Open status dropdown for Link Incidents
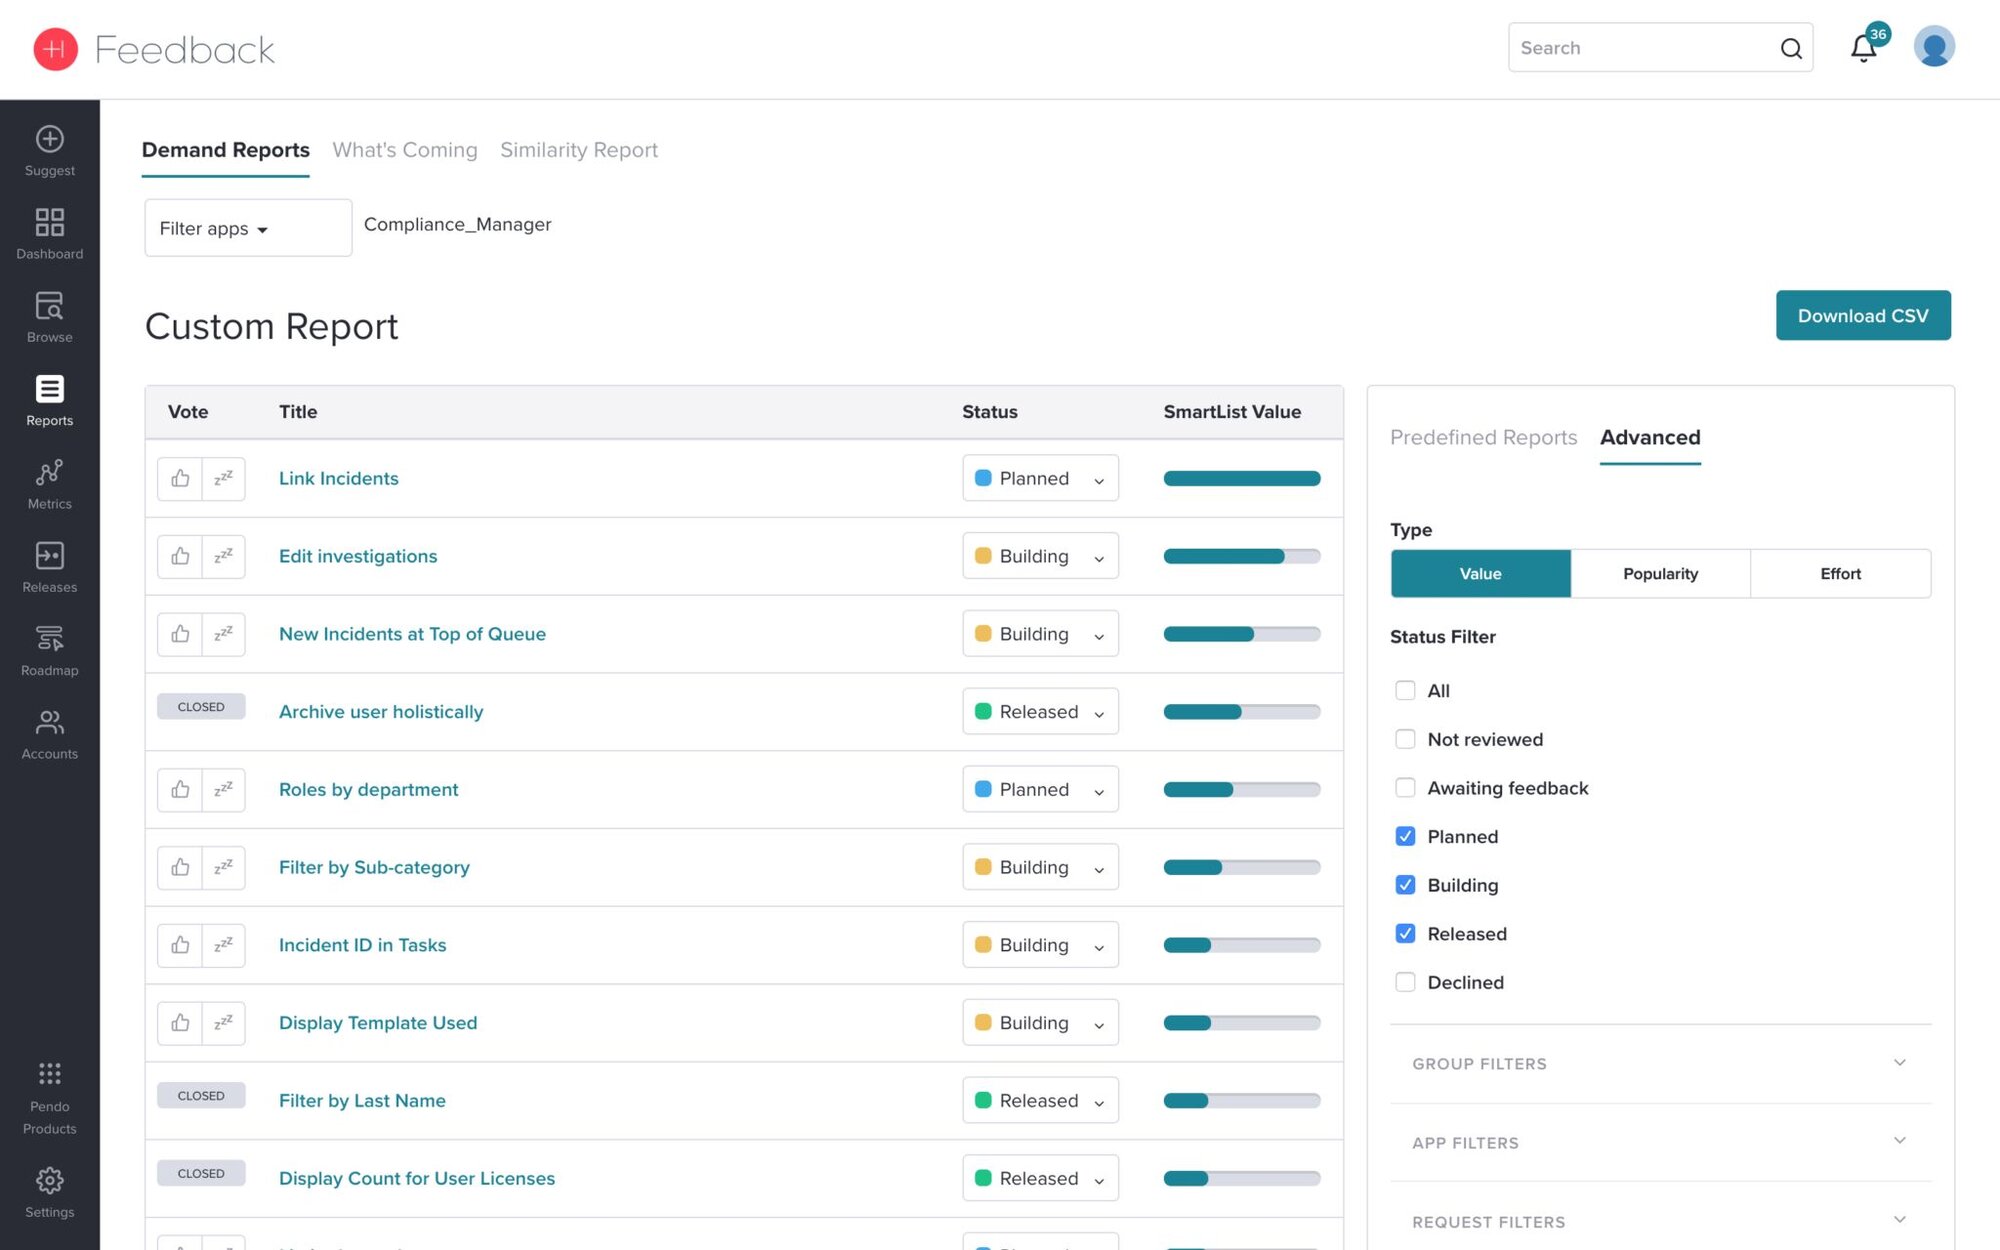This screenshot has width=2000, height=1250. pyautogui.click(x=1040, y=478)
